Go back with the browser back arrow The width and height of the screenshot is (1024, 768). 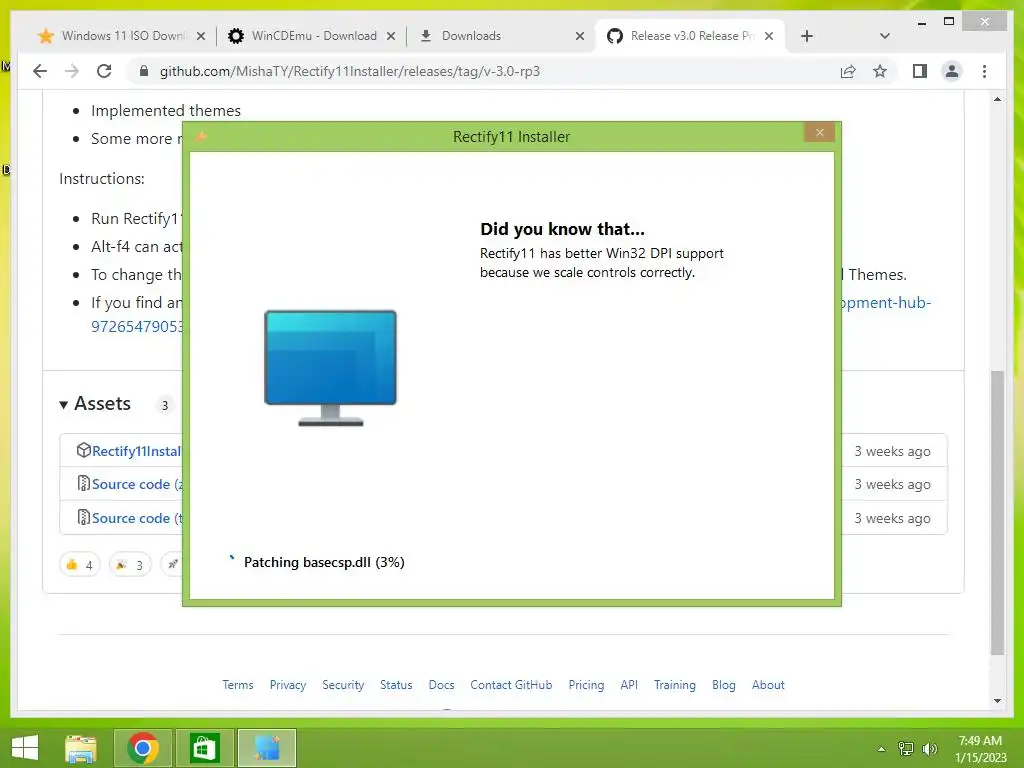click(x=40, y=71)
